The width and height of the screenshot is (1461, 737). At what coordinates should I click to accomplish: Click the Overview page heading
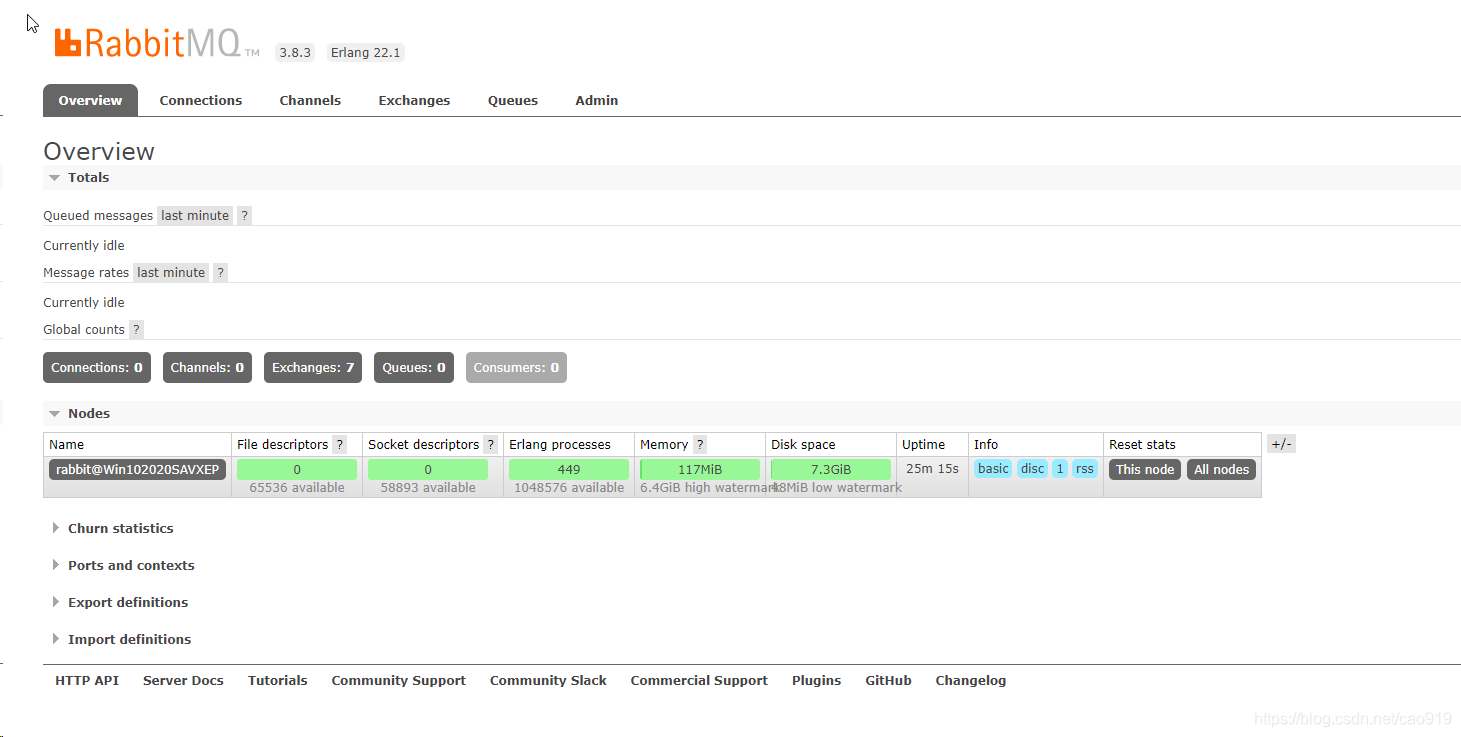[99, 151]
